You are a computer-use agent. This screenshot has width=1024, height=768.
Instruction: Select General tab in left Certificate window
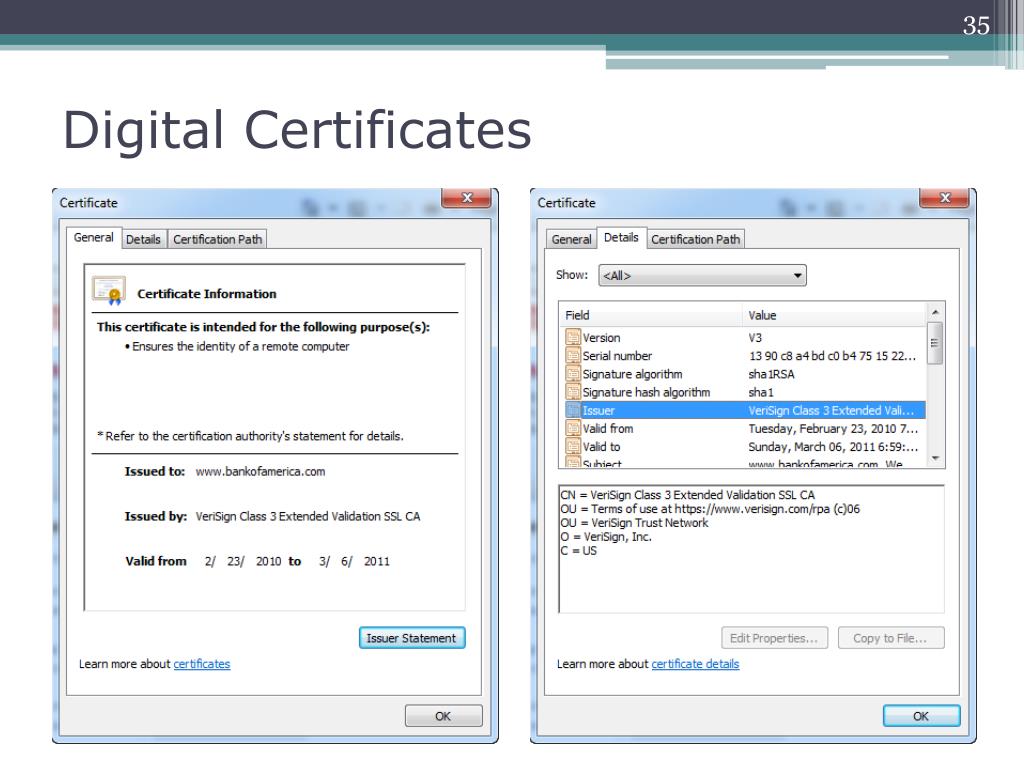pyautogui.click(x=93, y=238)
